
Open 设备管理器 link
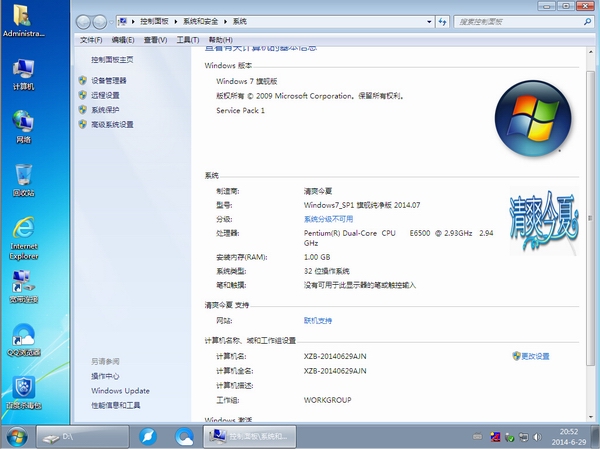coord(109,81)
